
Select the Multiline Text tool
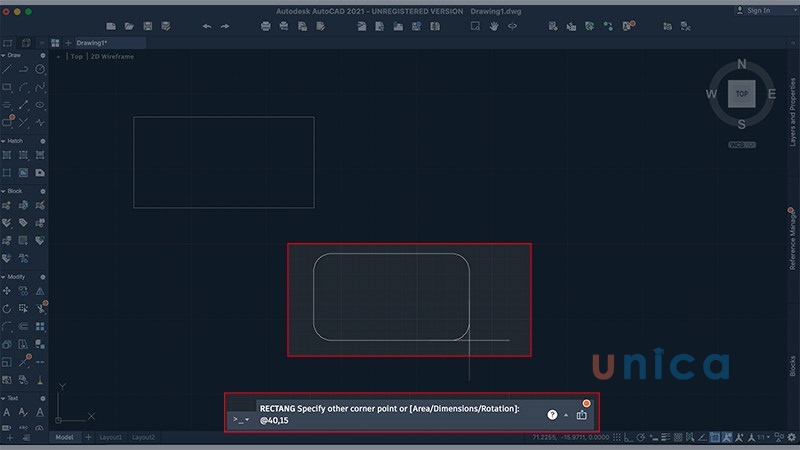click(7, 412)
